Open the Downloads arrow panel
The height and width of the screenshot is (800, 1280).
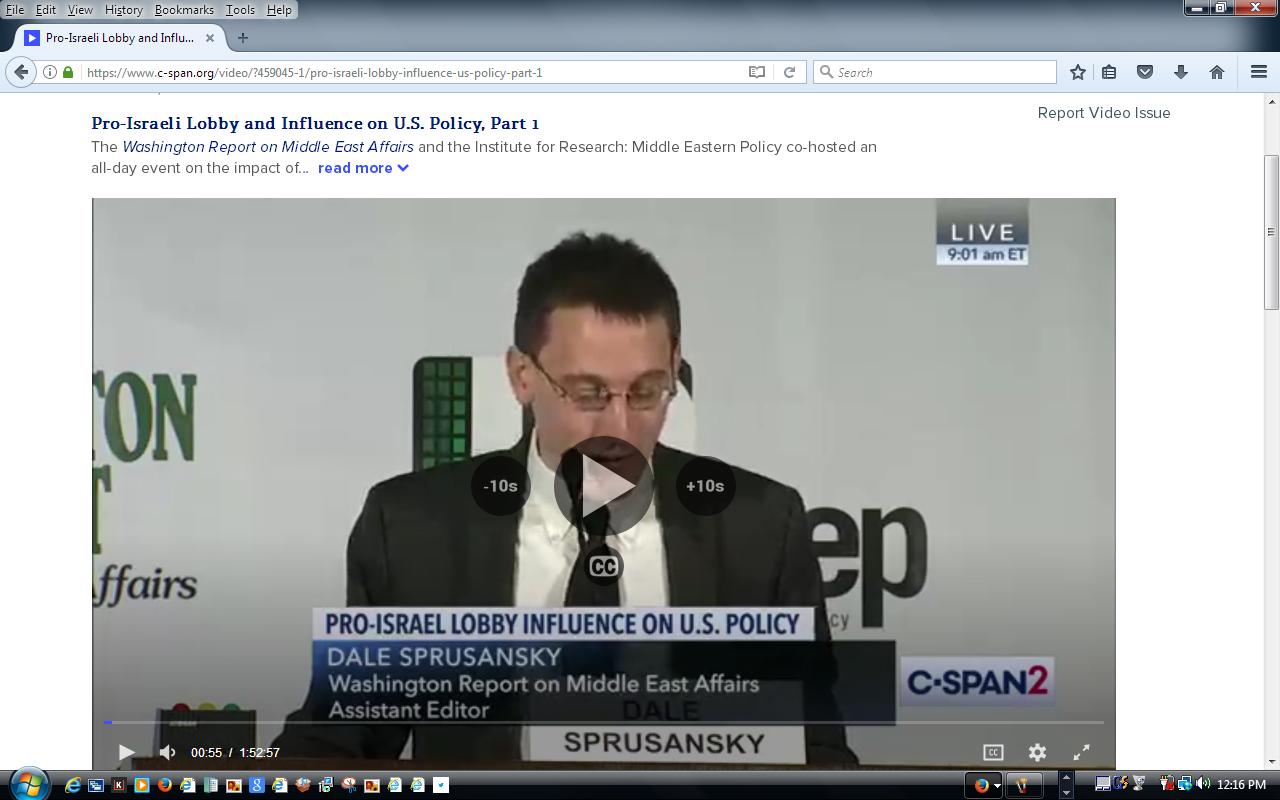coord(1181,72)
